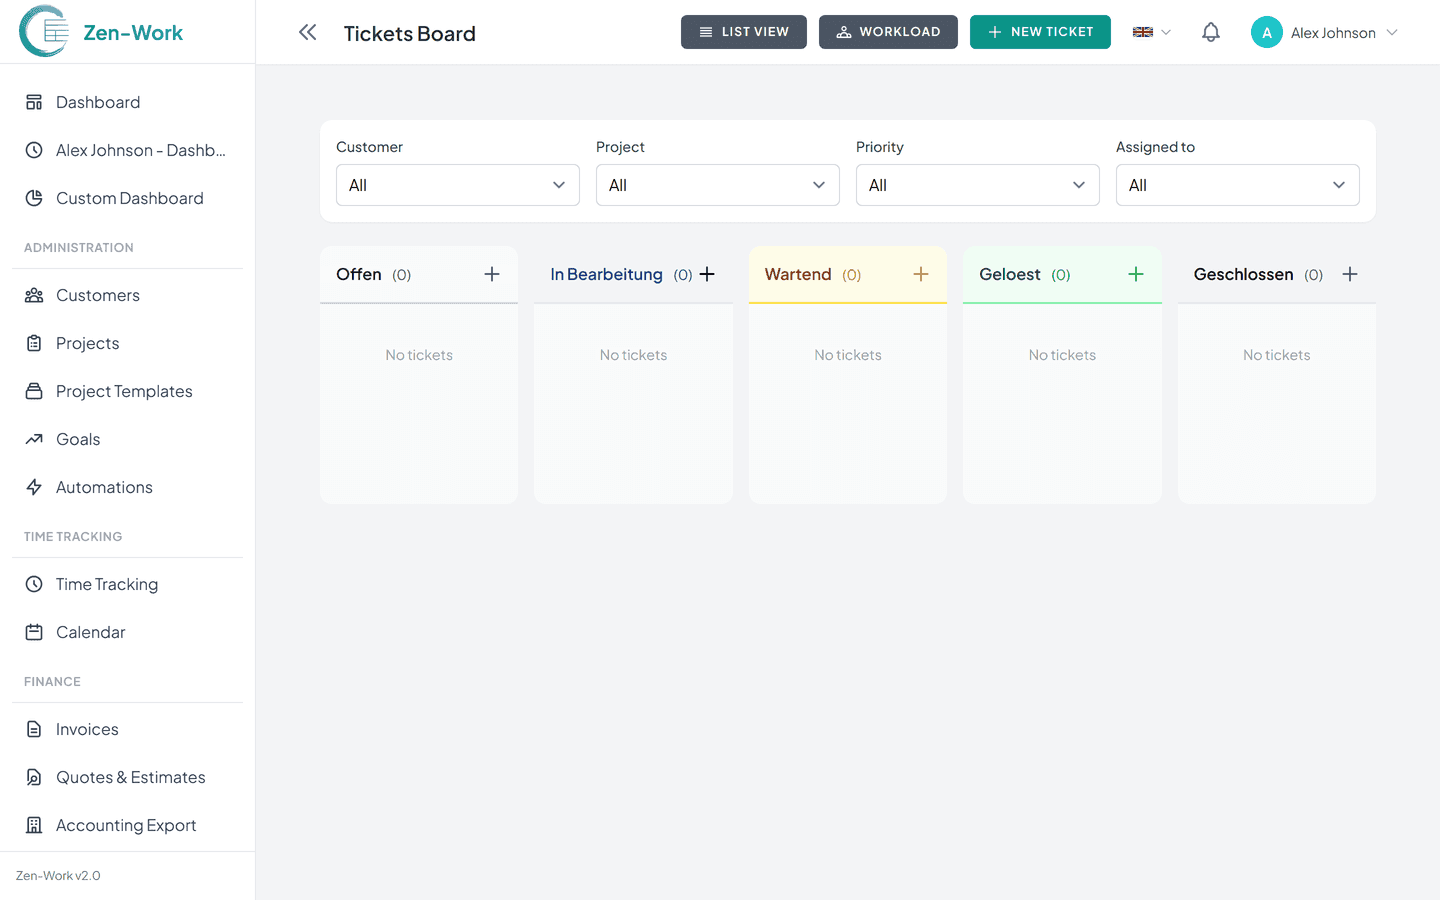Switch to List View
This screenshot has width=1440, height=900.
743,32
